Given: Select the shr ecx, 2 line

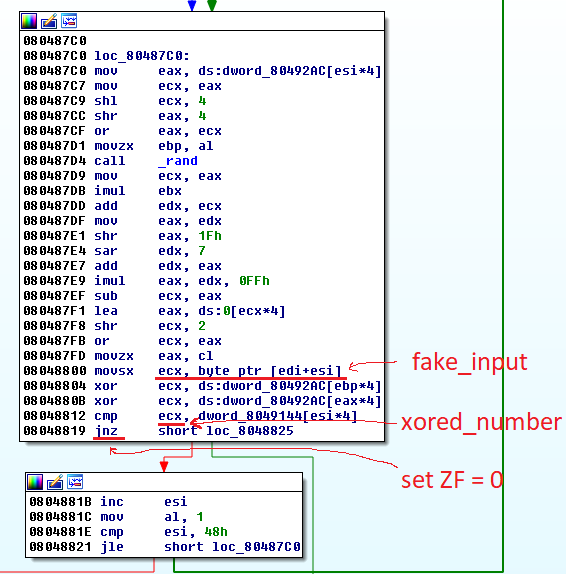Looking at the screenshot, I should tap(115, 326).
